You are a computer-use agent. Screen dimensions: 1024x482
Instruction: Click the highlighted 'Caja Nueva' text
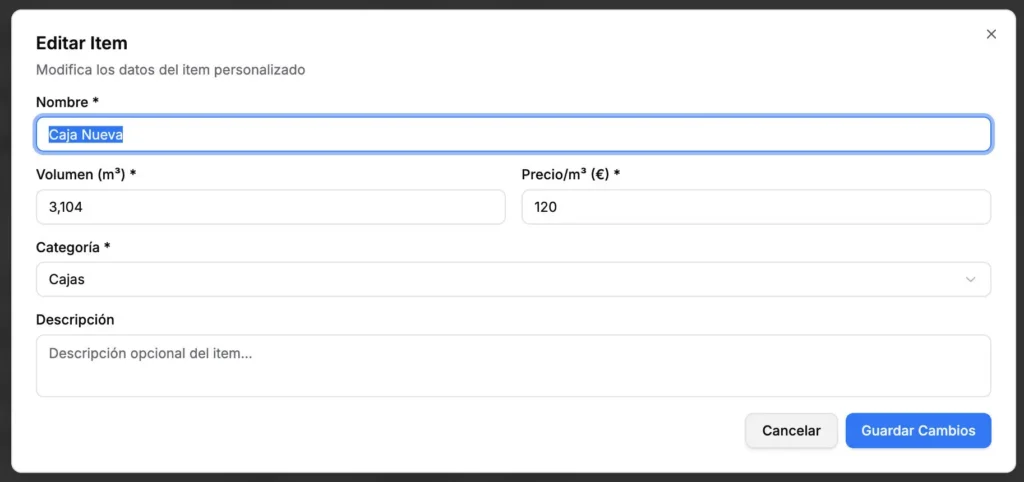click(86, 135)
